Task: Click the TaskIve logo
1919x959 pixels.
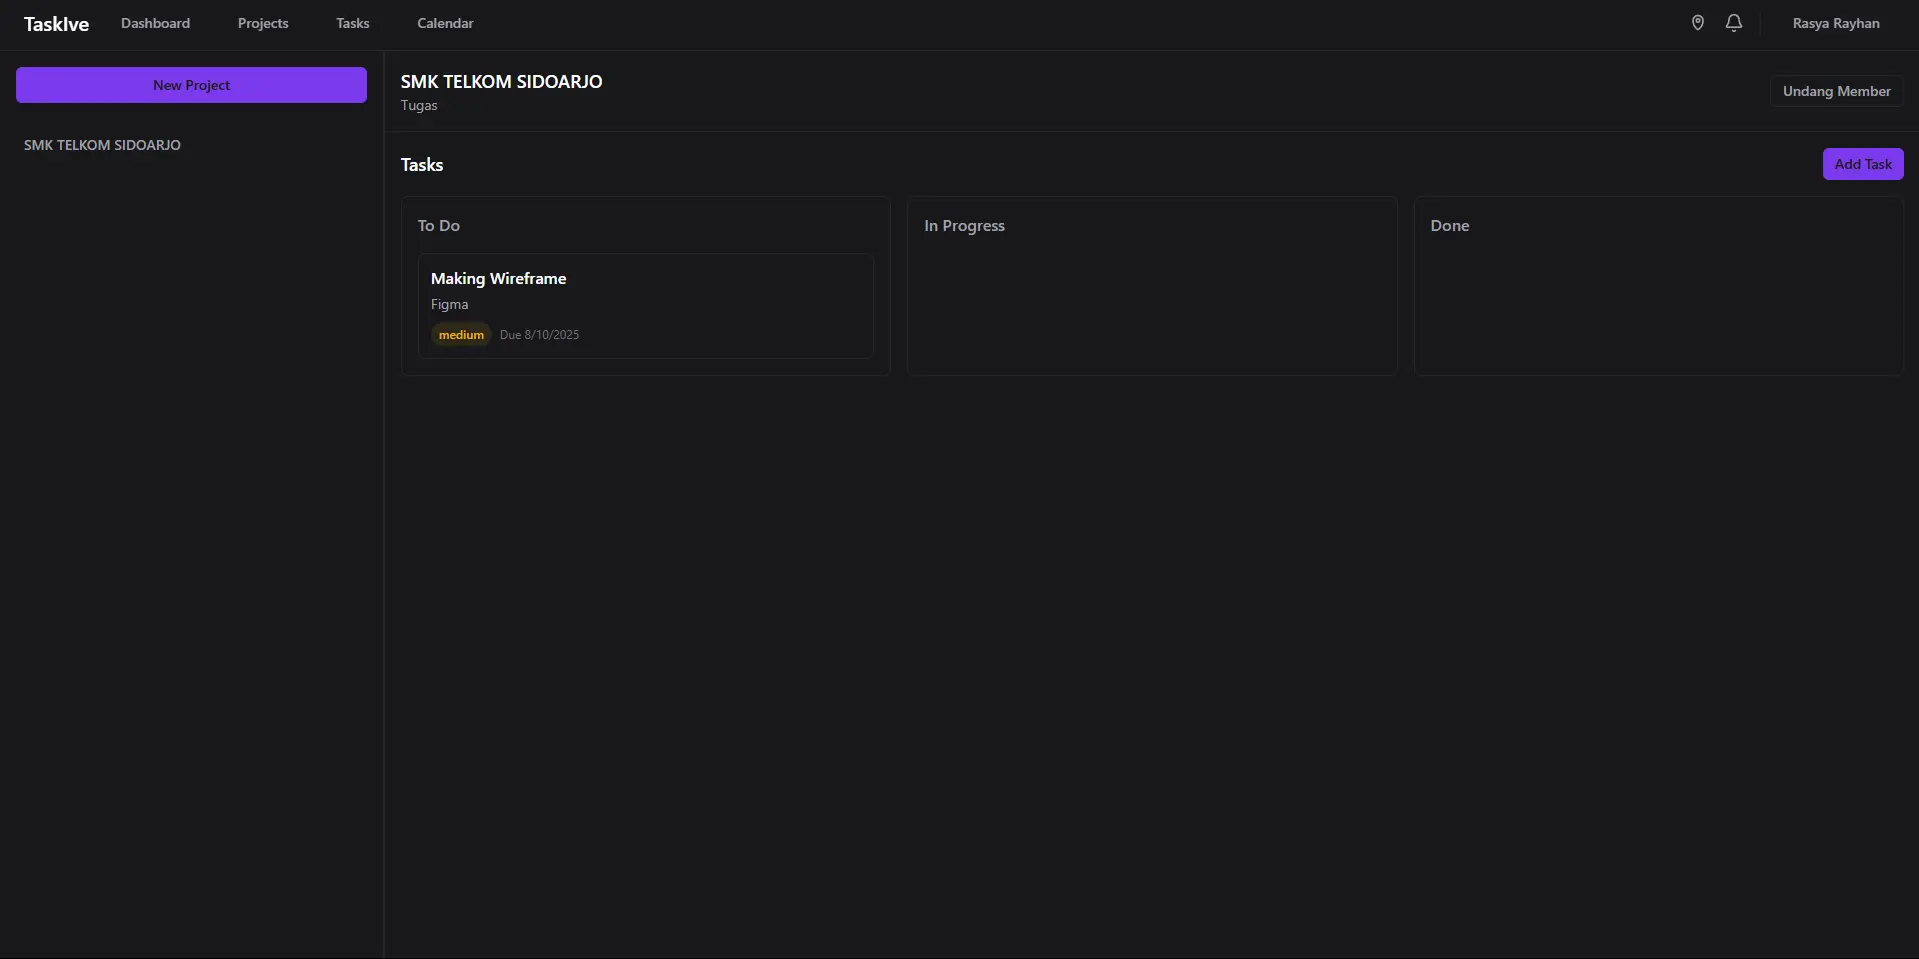Action: [x=56, y=24]
